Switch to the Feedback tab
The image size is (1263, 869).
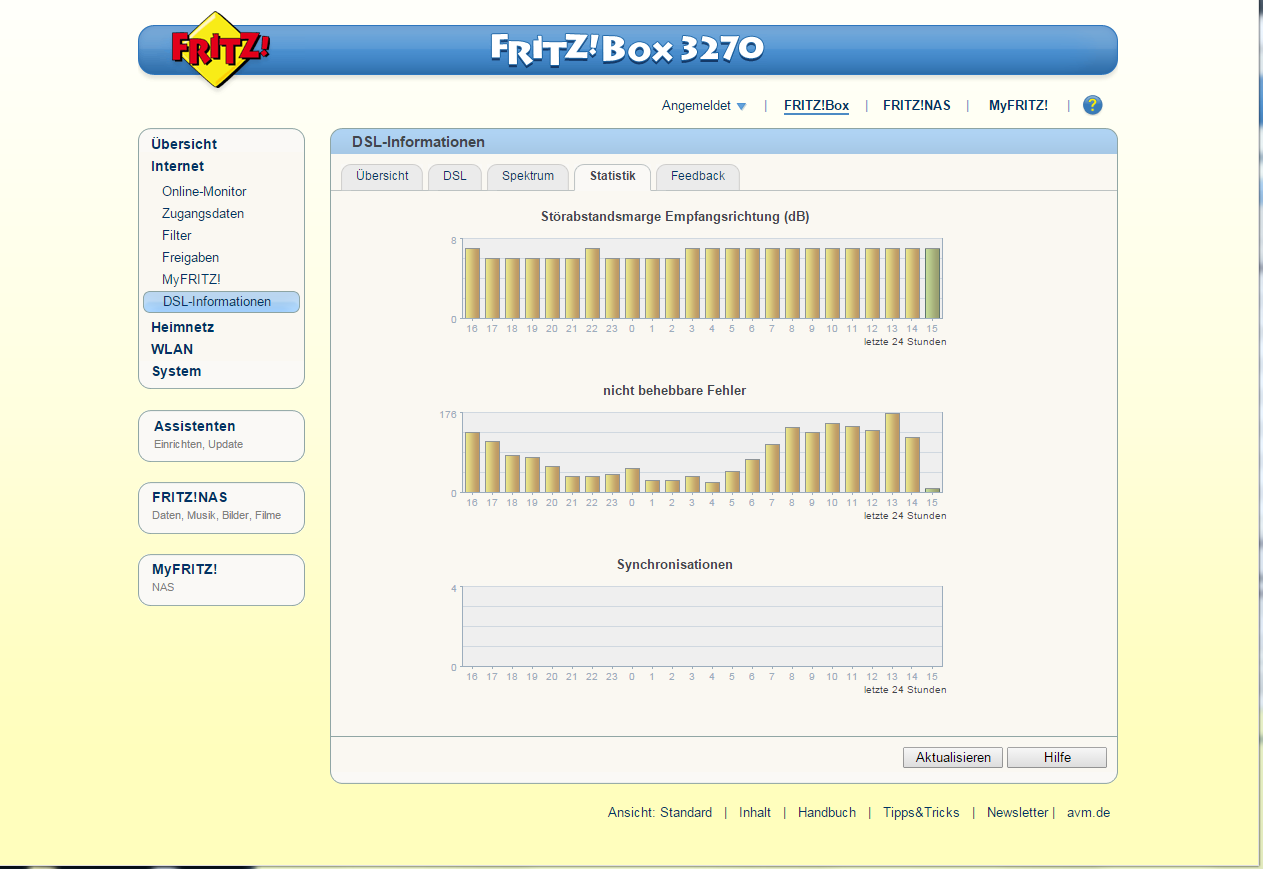tap(698, 176)
